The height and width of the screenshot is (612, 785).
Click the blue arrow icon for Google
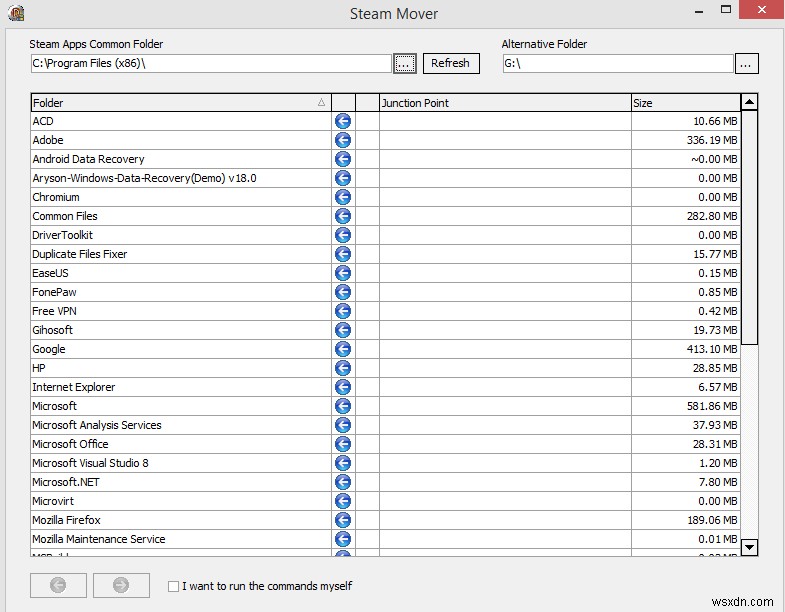pyautogui.click(x=343, y=349)
